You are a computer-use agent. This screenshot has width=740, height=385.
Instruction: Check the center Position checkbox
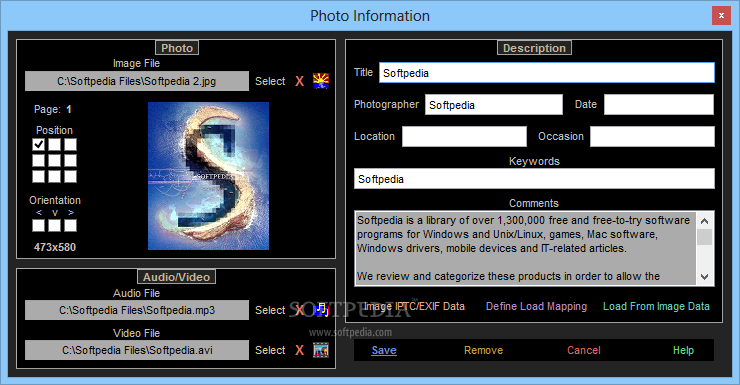pos(55,160)
